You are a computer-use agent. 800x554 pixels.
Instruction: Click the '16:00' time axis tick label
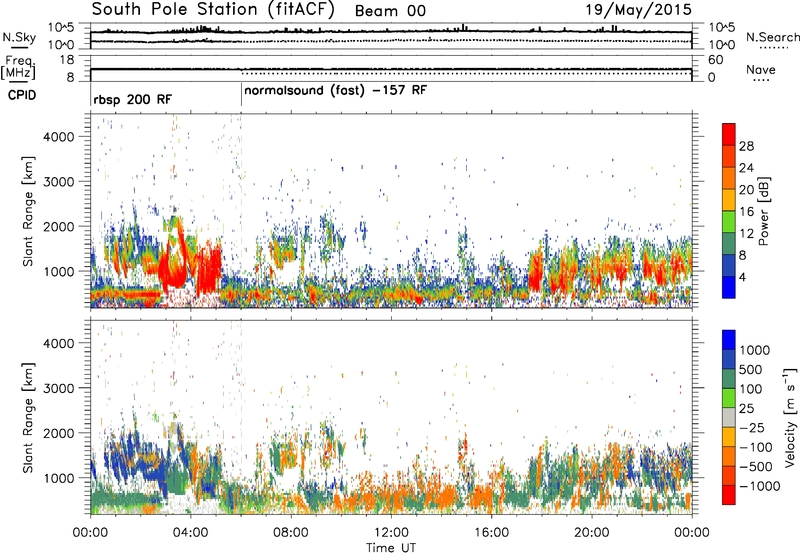click(491, 533)
